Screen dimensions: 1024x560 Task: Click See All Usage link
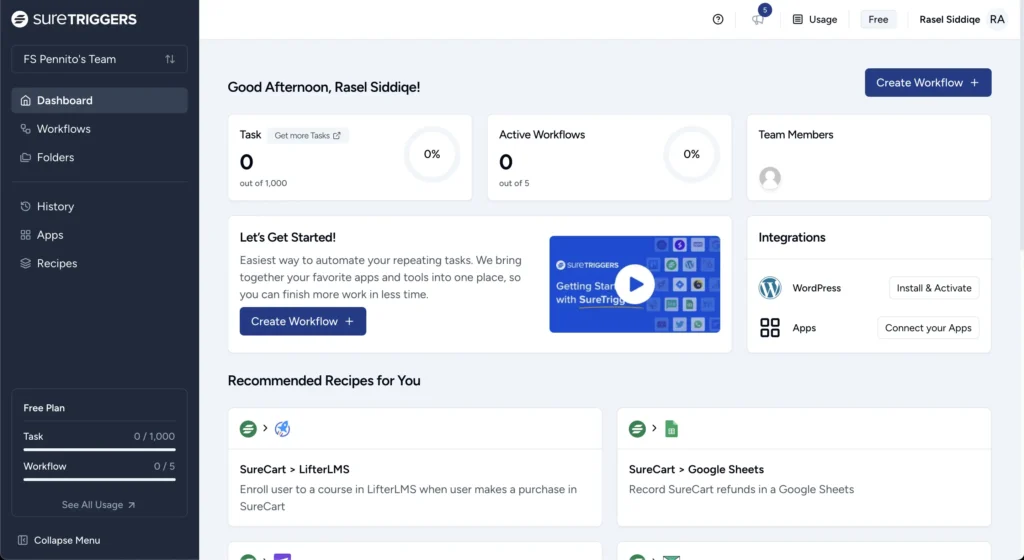point(99,505)
